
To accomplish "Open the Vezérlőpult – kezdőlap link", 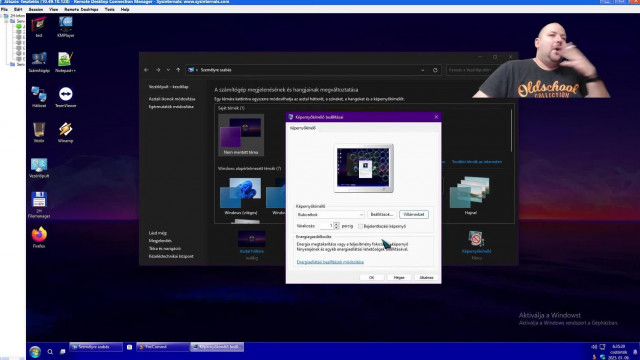I will click(169, 87).
